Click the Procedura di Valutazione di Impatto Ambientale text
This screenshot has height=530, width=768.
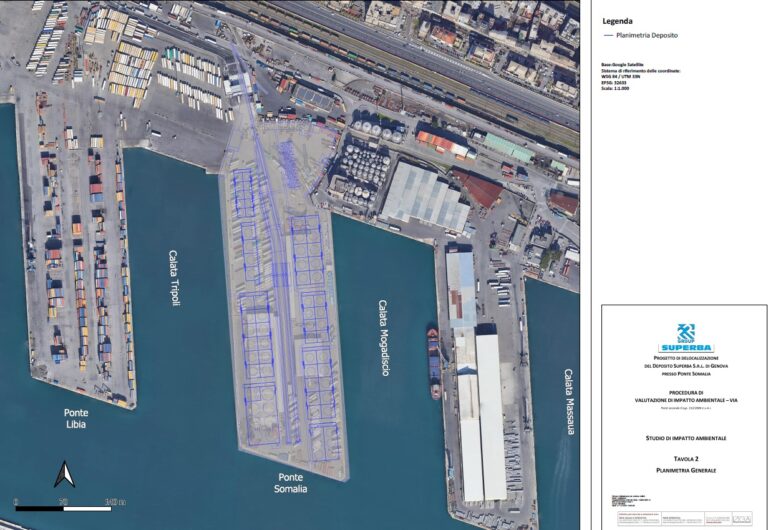coord(685,398)
